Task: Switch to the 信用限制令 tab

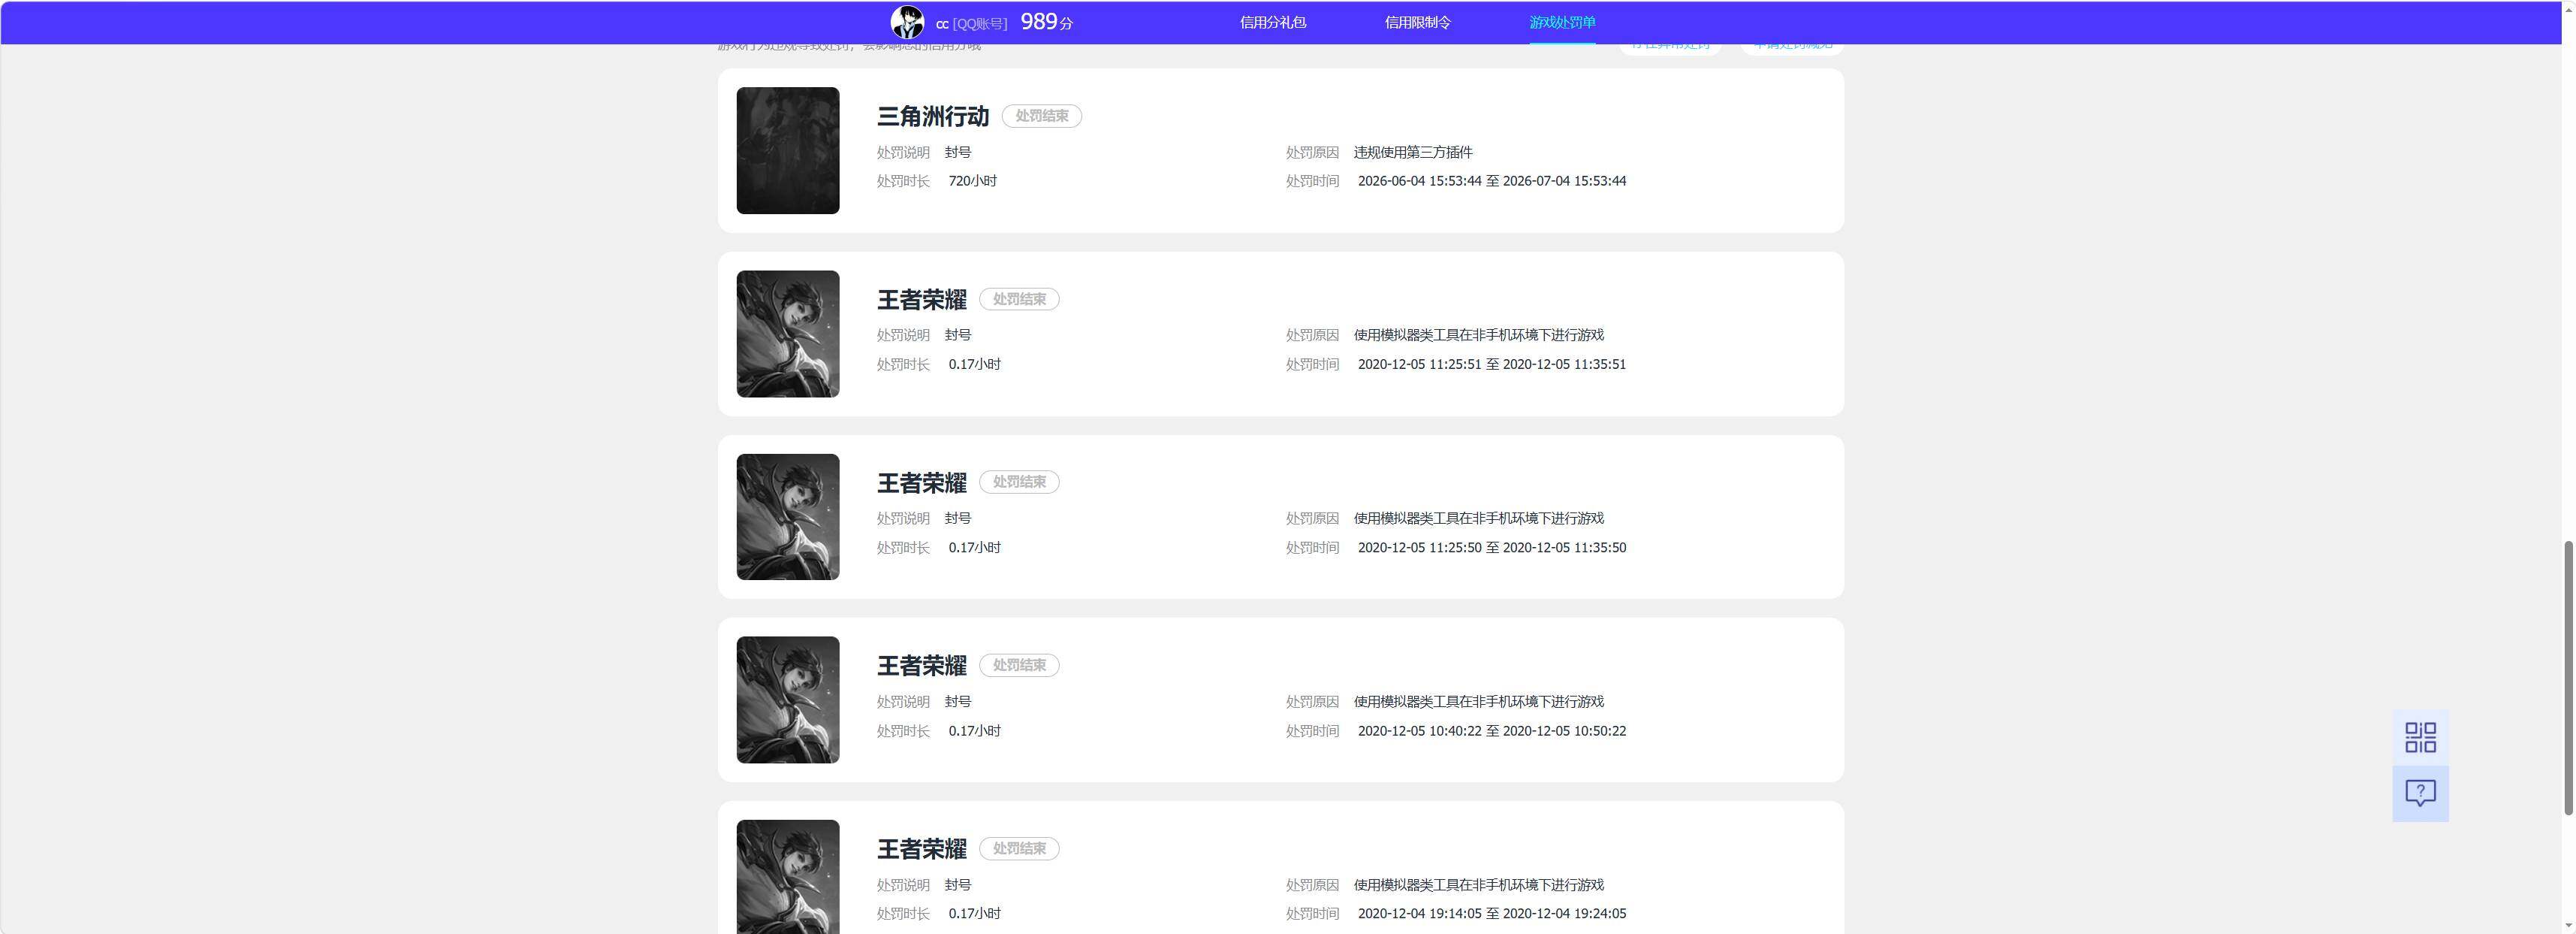Action: [x=1418, y=22]
